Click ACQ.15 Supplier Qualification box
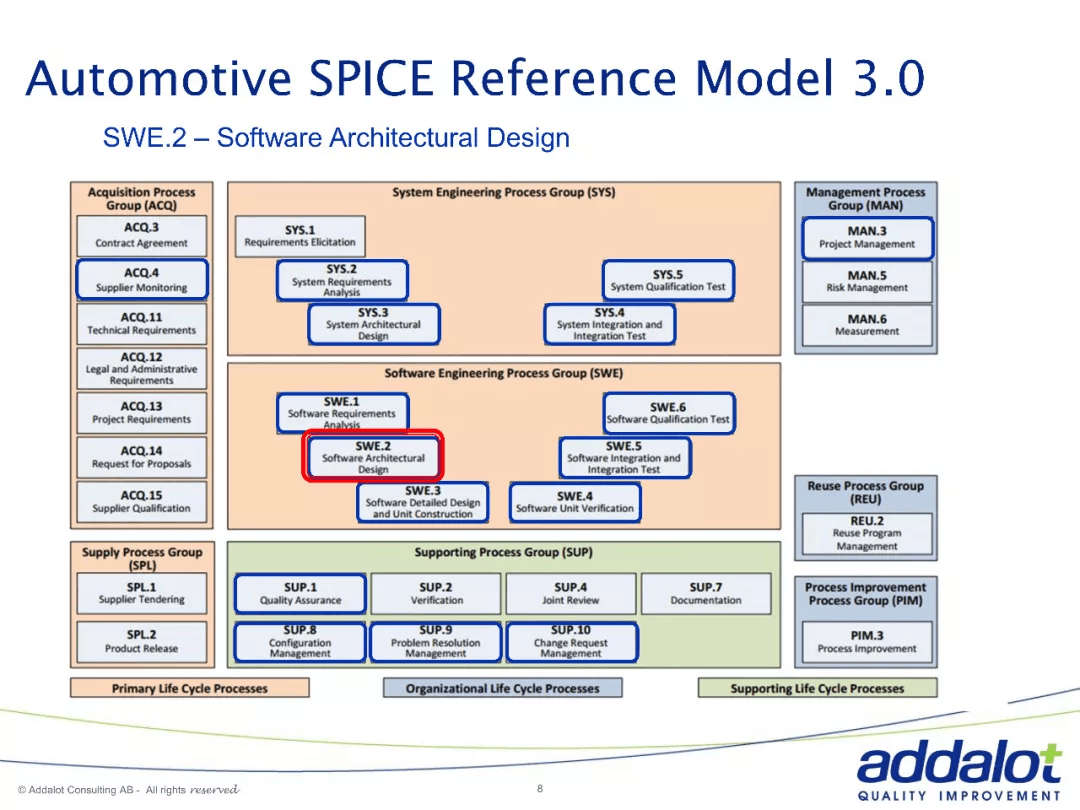The height and width of the screenshot is (810, 1080). pyautogui.click(x=142, y=501)
